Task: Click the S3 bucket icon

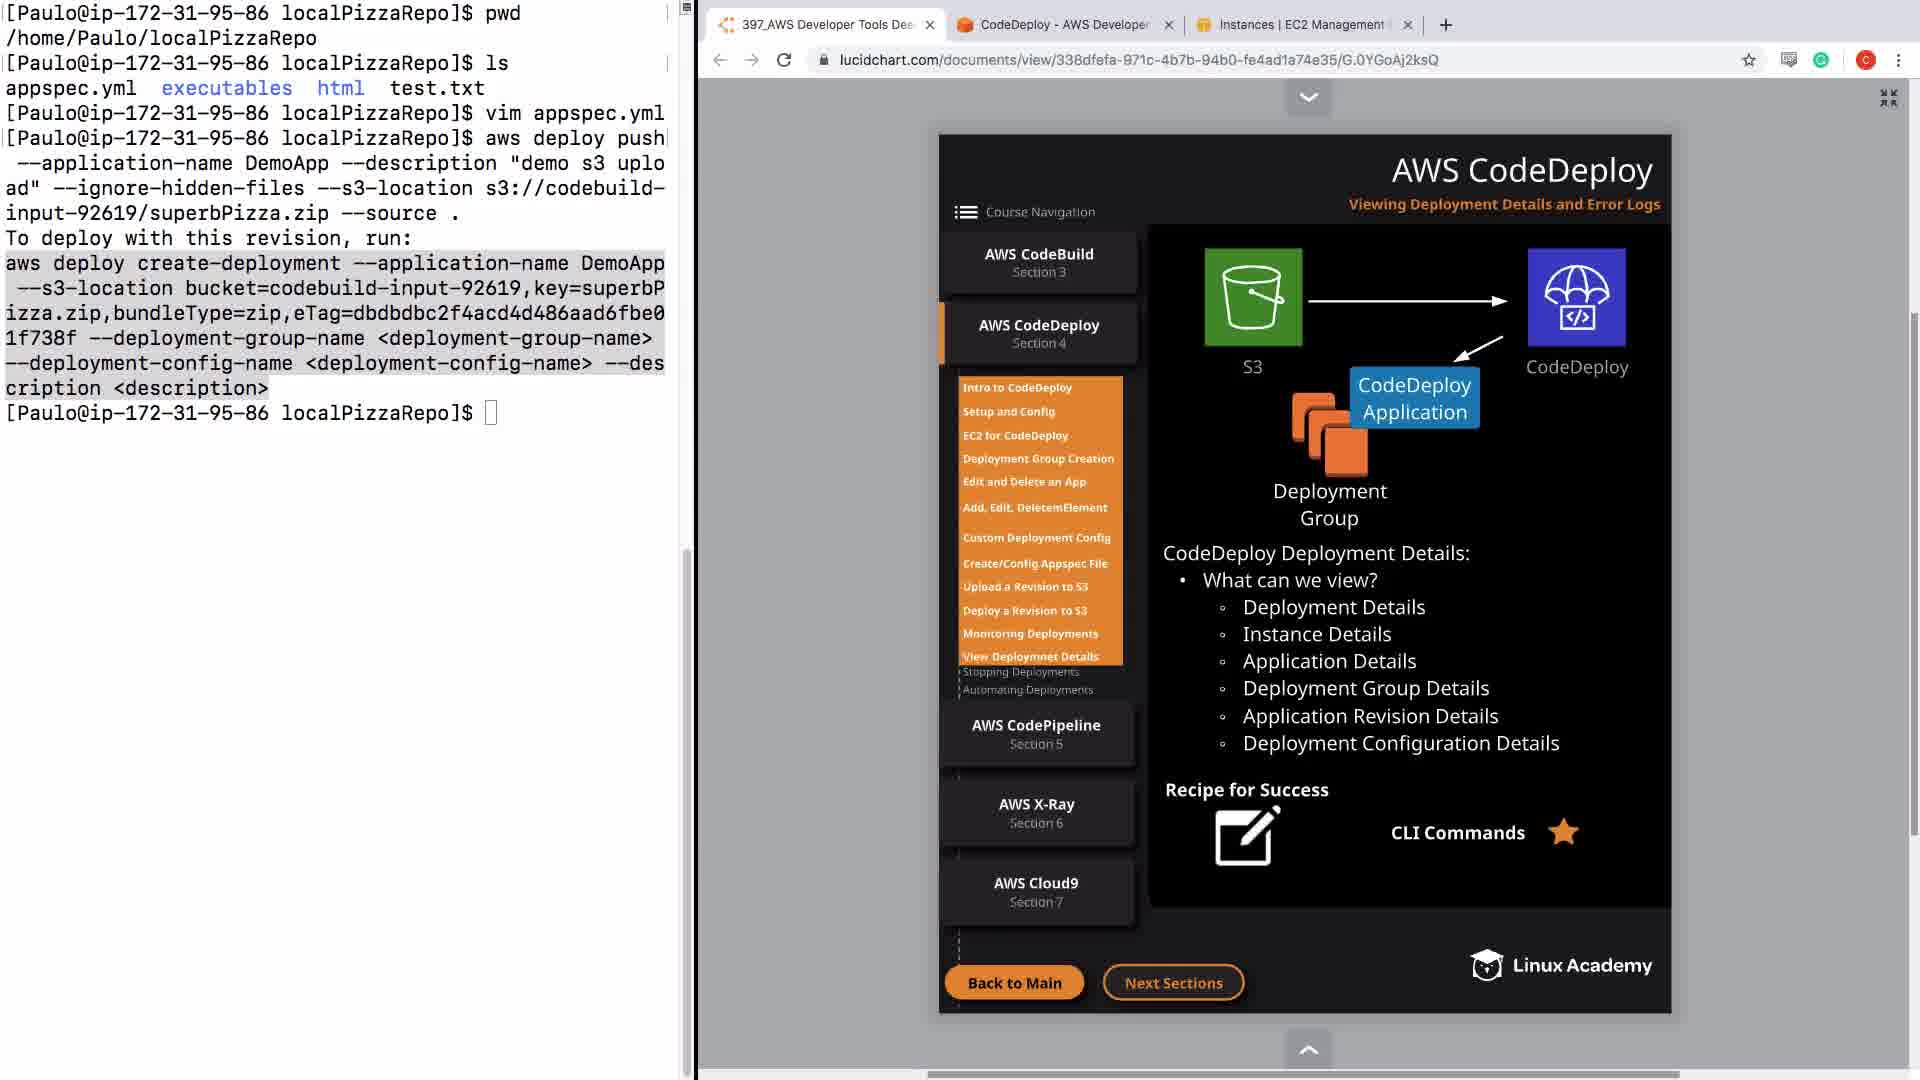Action: [x=1253, y=297]
